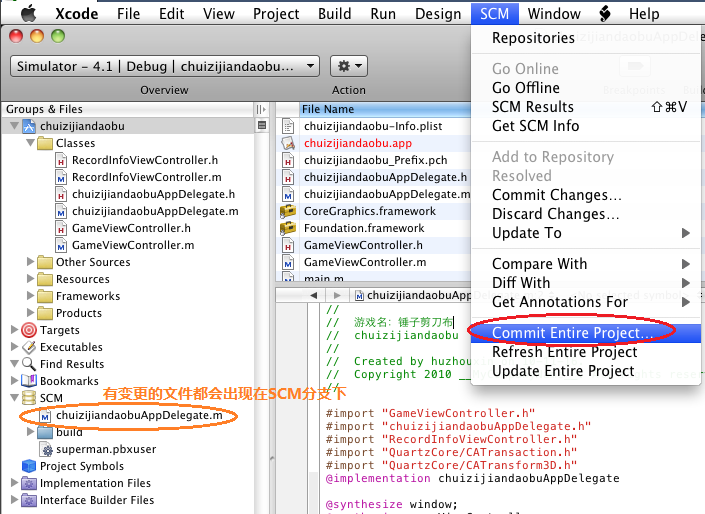Click the Foundation.framework toolbox icon
This screenshot has width=705, height=514.
(288, 228)
